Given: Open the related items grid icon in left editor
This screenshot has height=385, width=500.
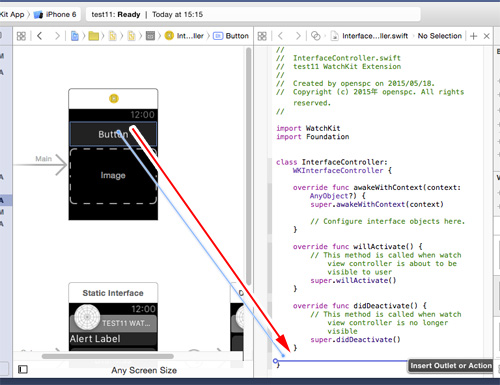Looking at the screenshot, I should (x=21, y=36).
